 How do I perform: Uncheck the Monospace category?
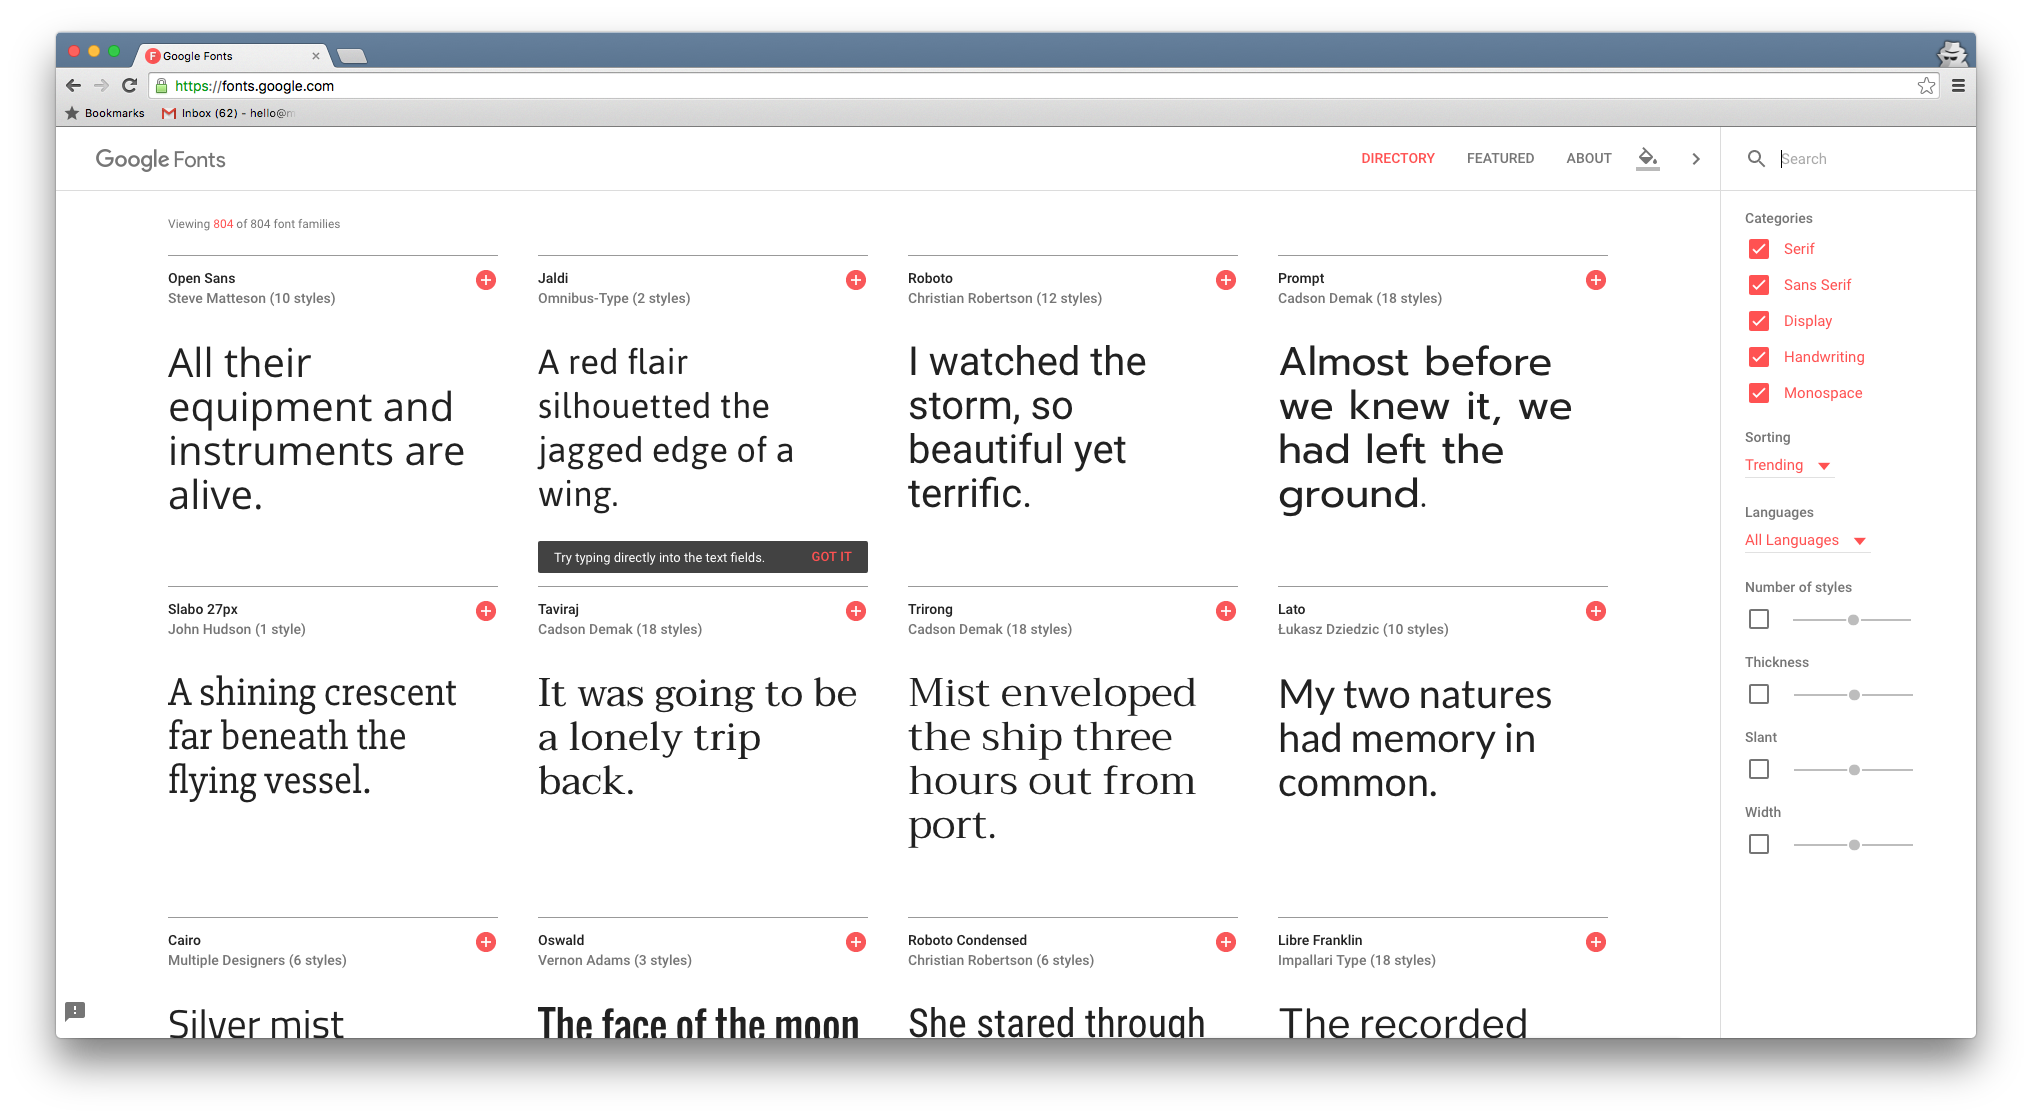(x=1759, y=393)
